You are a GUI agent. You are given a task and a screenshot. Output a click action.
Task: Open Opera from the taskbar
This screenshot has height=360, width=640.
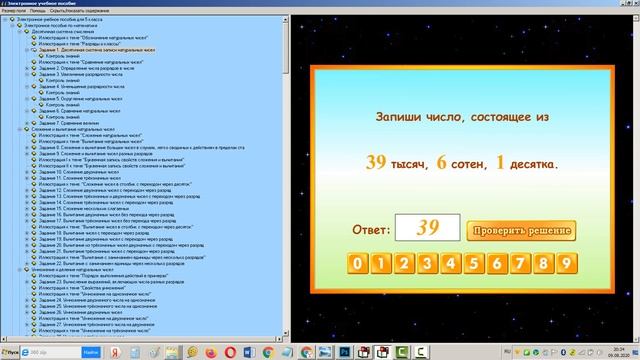230,352
